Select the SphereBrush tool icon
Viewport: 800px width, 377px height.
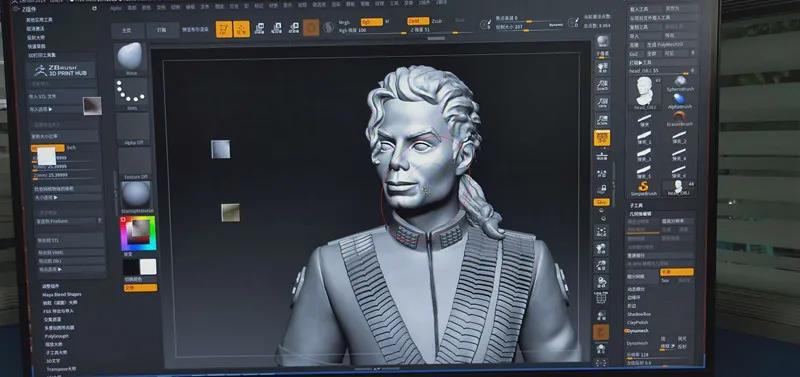[680, 83]
